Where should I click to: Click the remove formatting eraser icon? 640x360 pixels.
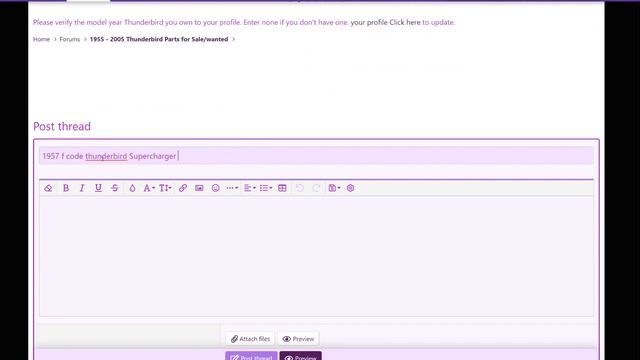(48, 188)
